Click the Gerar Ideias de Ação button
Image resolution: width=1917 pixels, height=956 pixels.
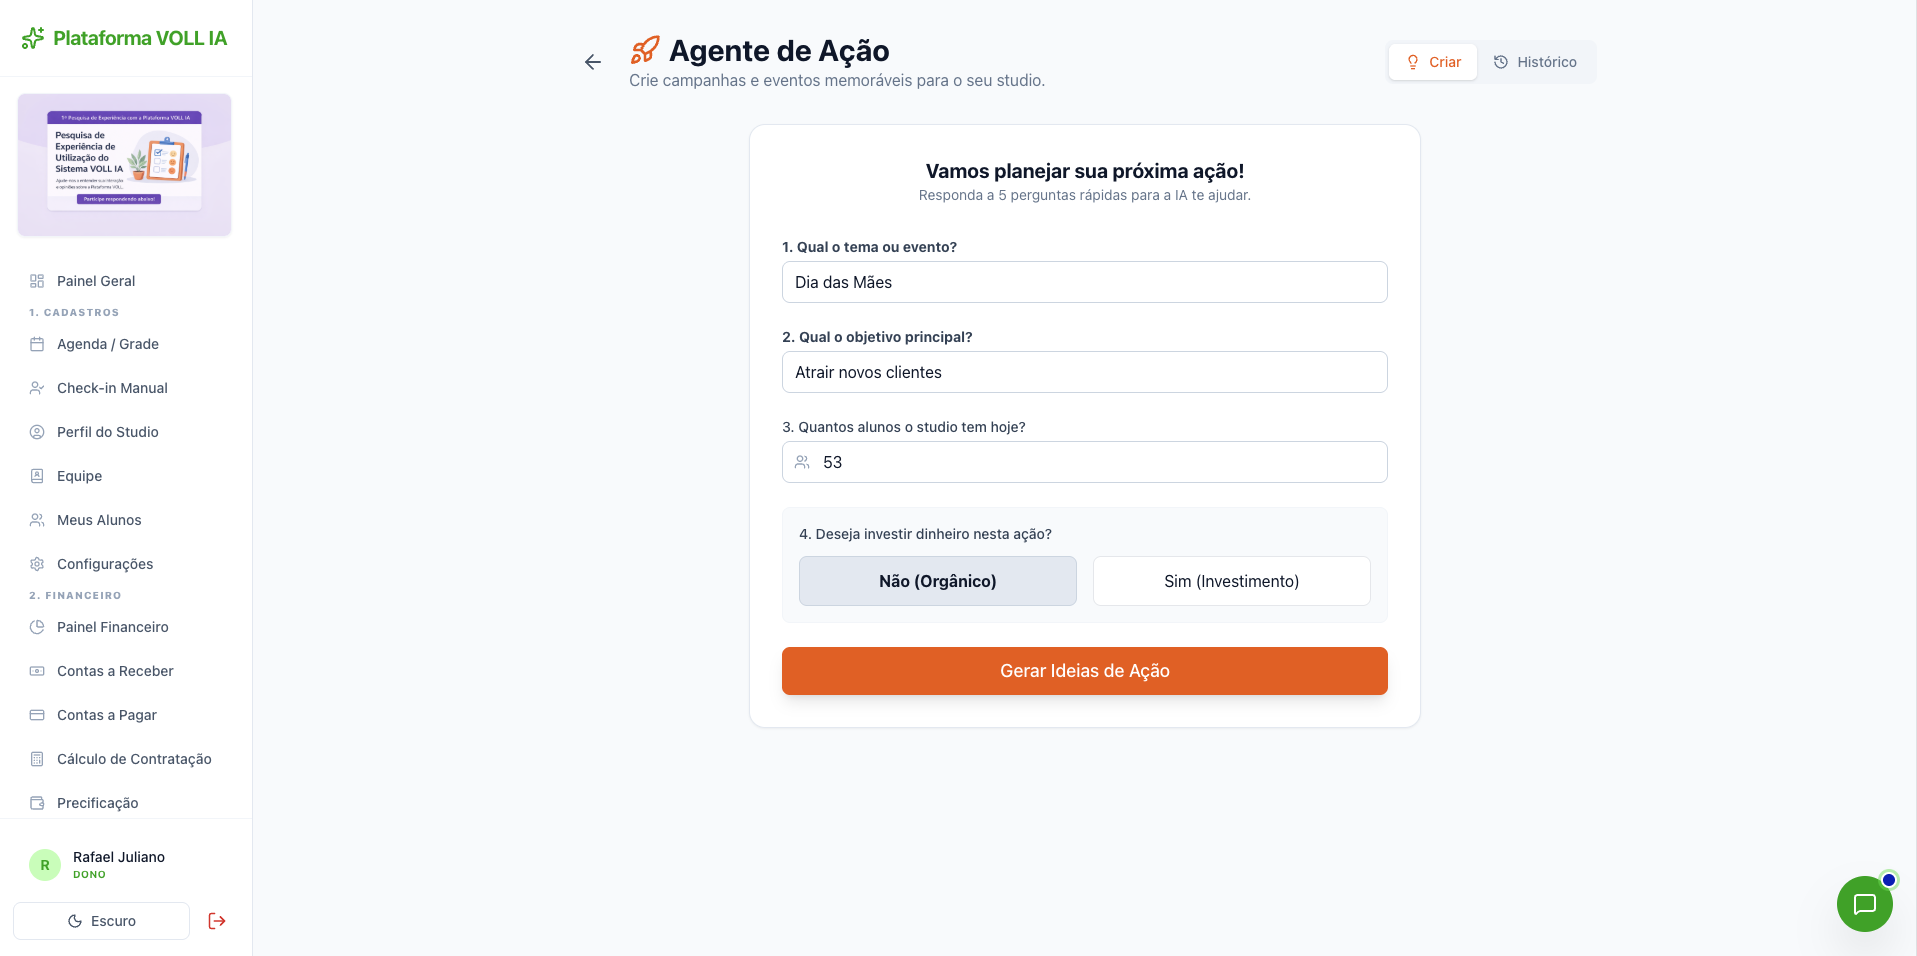pyautogui.click(x=1084, y=671)
